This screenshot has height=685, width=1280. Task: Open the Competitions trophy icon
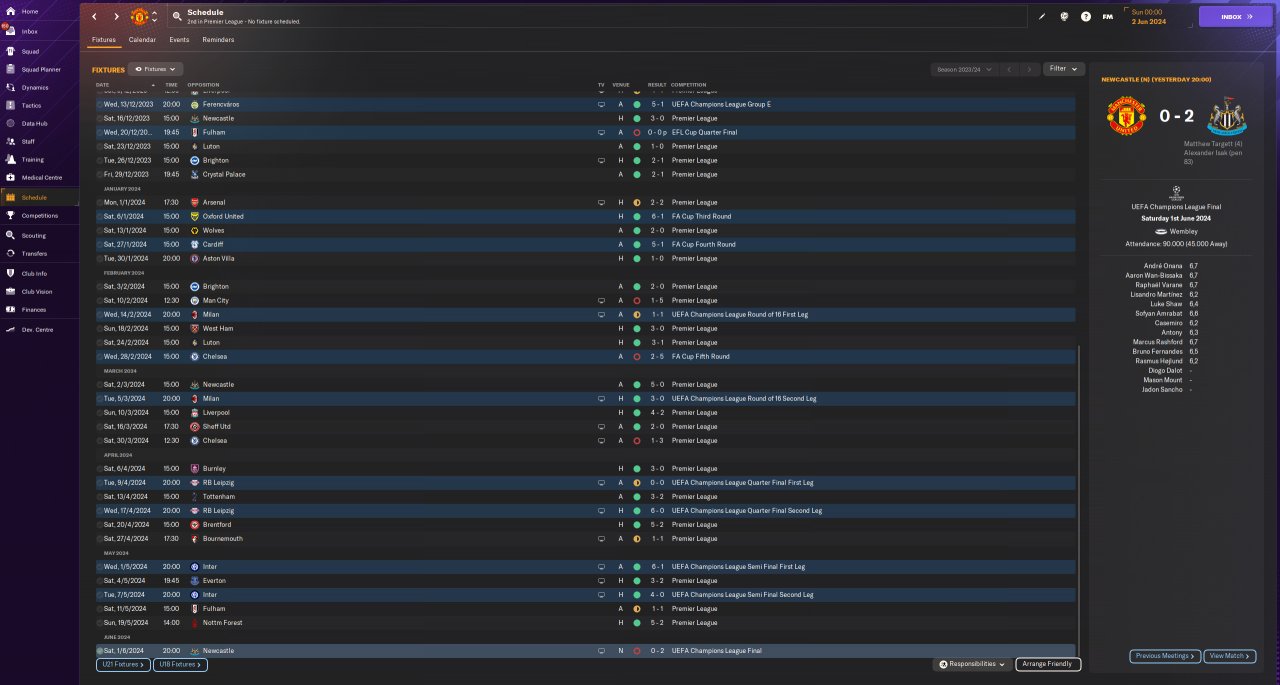[10, 215]
